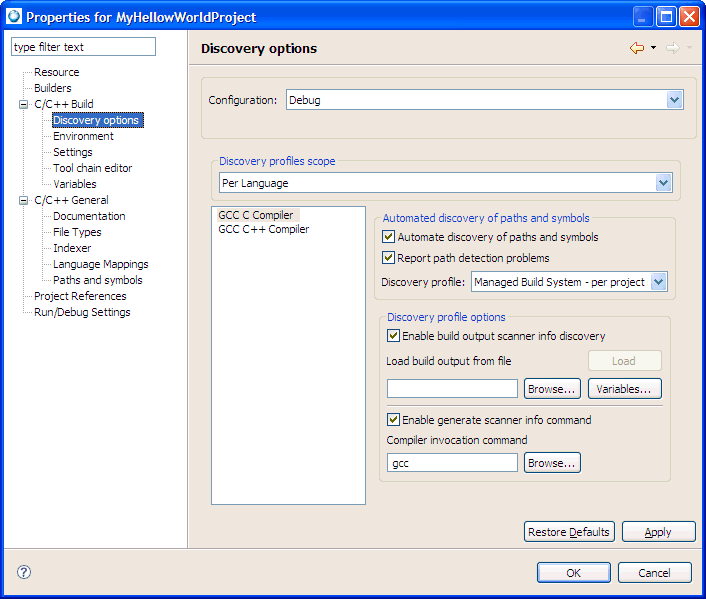Open the Discovery profile dropdown
This screenshot has width=706, height=599.
click(658, 282)
